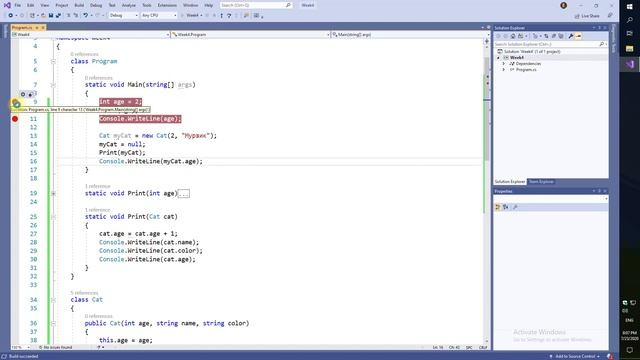Open File Explorer from the taskbar
Viewport: 640px width, 360px height.
point(629,49)
